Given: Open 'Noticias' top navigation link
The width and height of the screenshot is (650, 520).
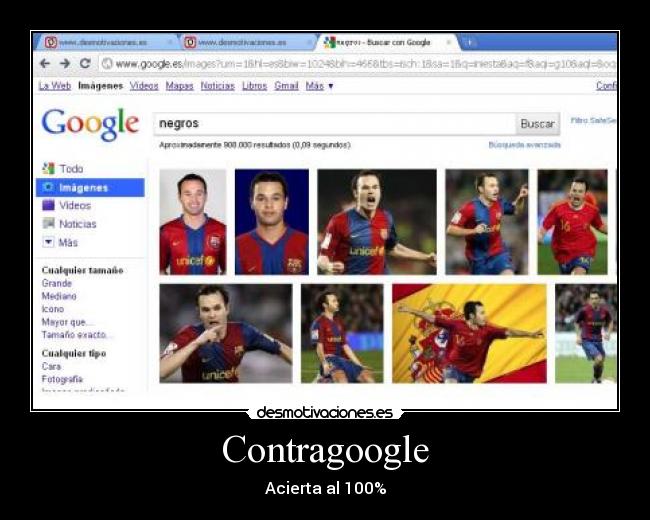Looking at the screenshot, I should tap(218, 86).
